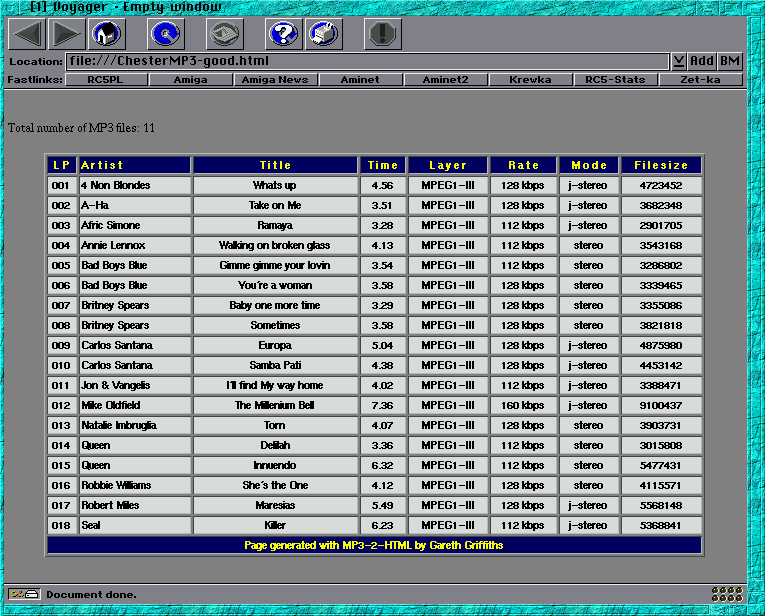Click the status bar connection icon
The image size is (765, 616).
click(x=24, y=594)
